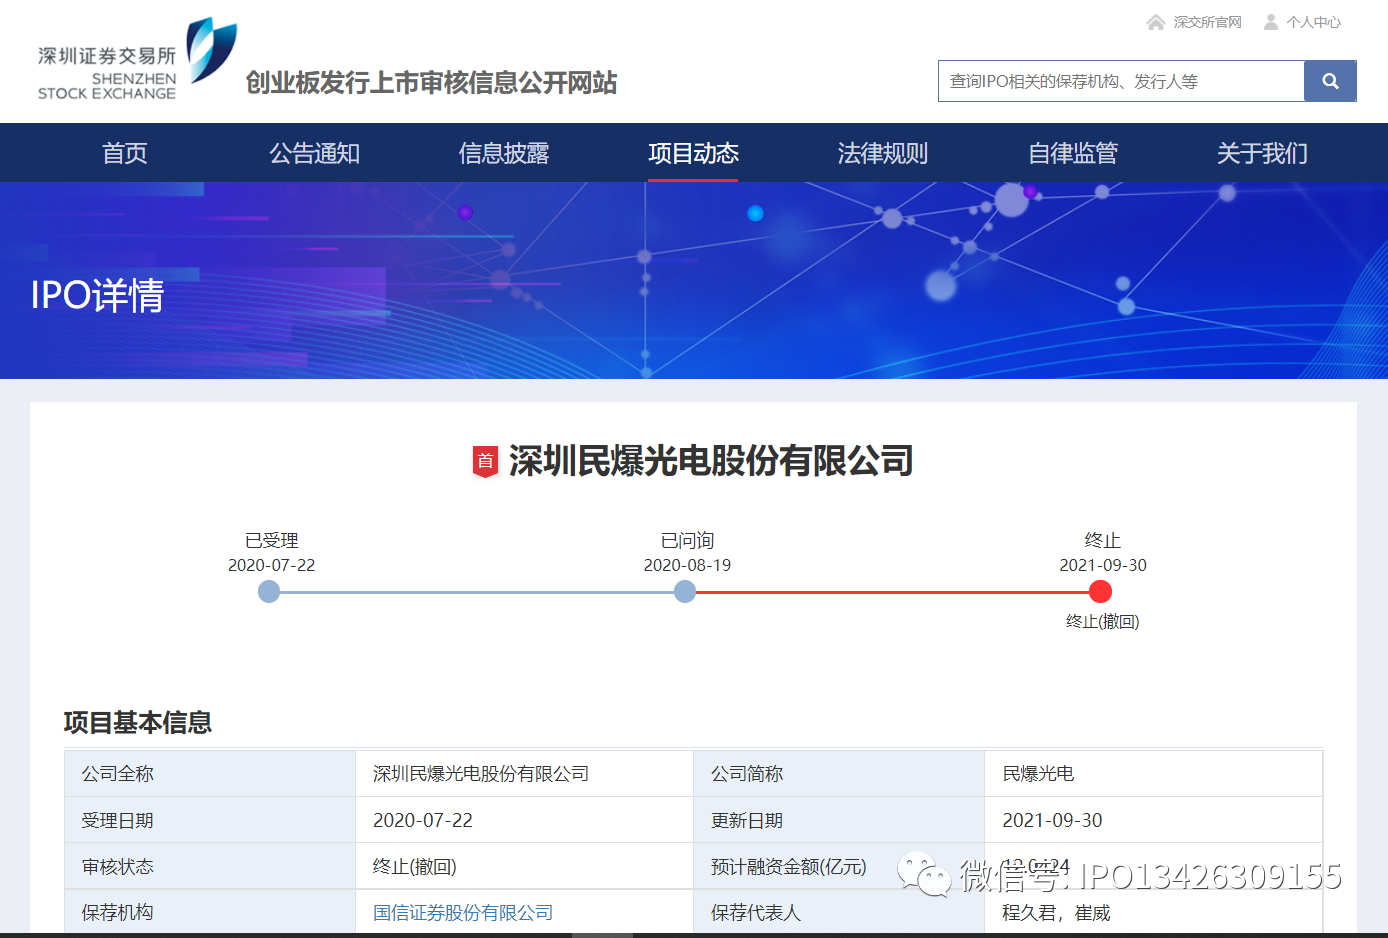Open the 自律监管 menu
The height and width of the screenshot is (938, 1388).
[1073, 153]
